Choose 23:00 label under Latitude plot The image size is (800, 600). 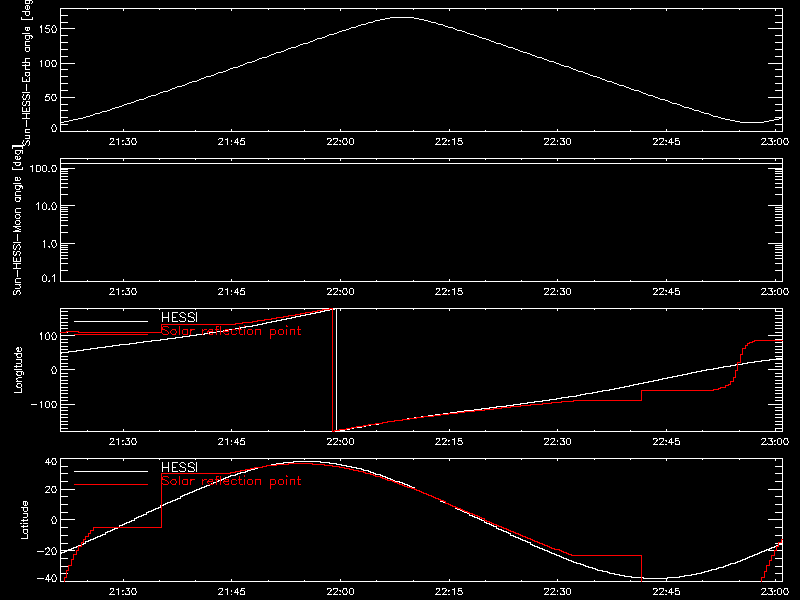pos(774,592)
